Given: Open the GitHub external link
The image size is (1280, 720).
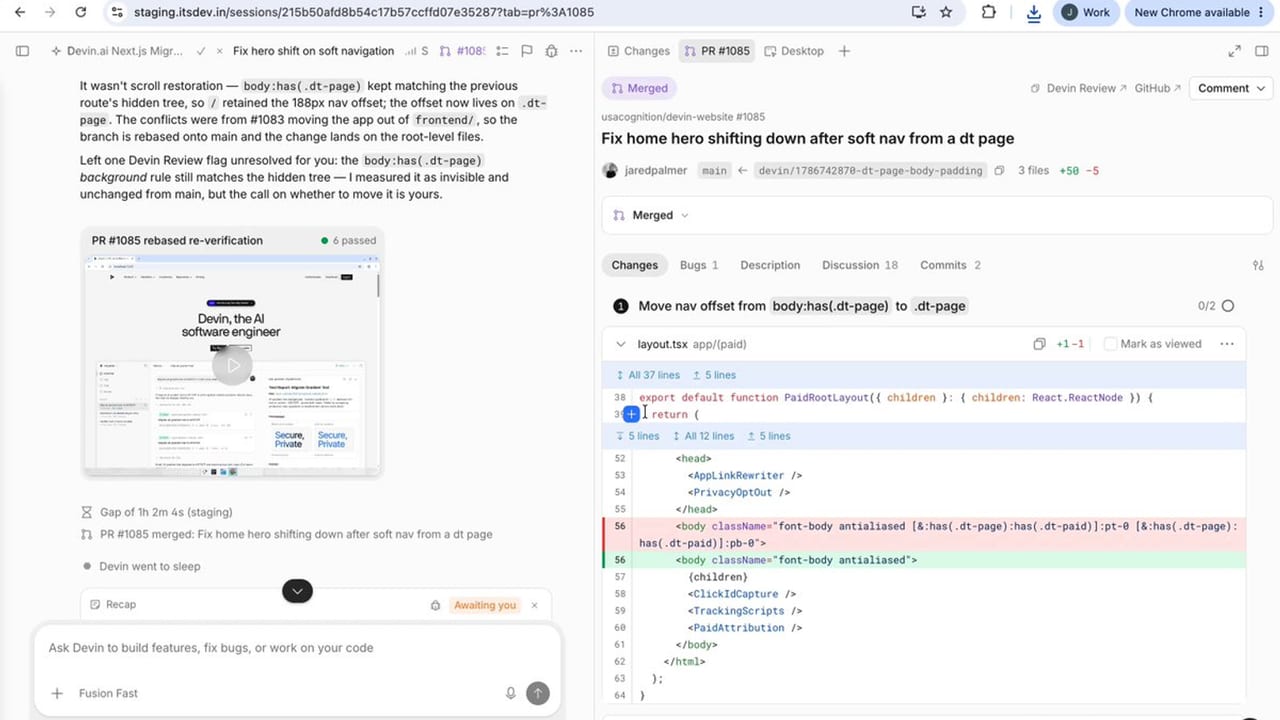Looking at the screenshot, I should pyautogui.click(x=1158, y=88).
